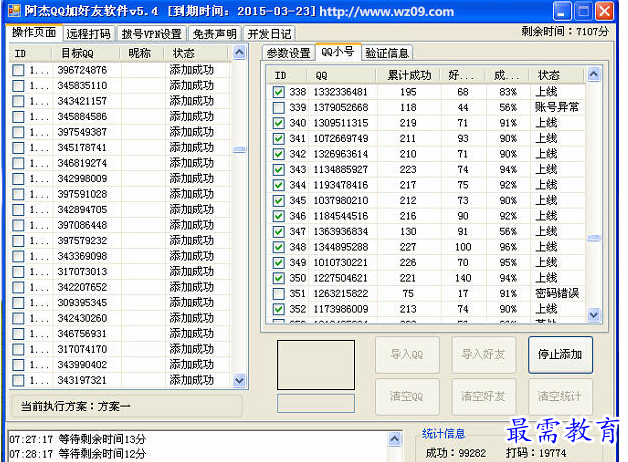Click scroll down arrow of target QQ list
The width and height of the screenshot is (628, 462).
[x=239, y=380]
